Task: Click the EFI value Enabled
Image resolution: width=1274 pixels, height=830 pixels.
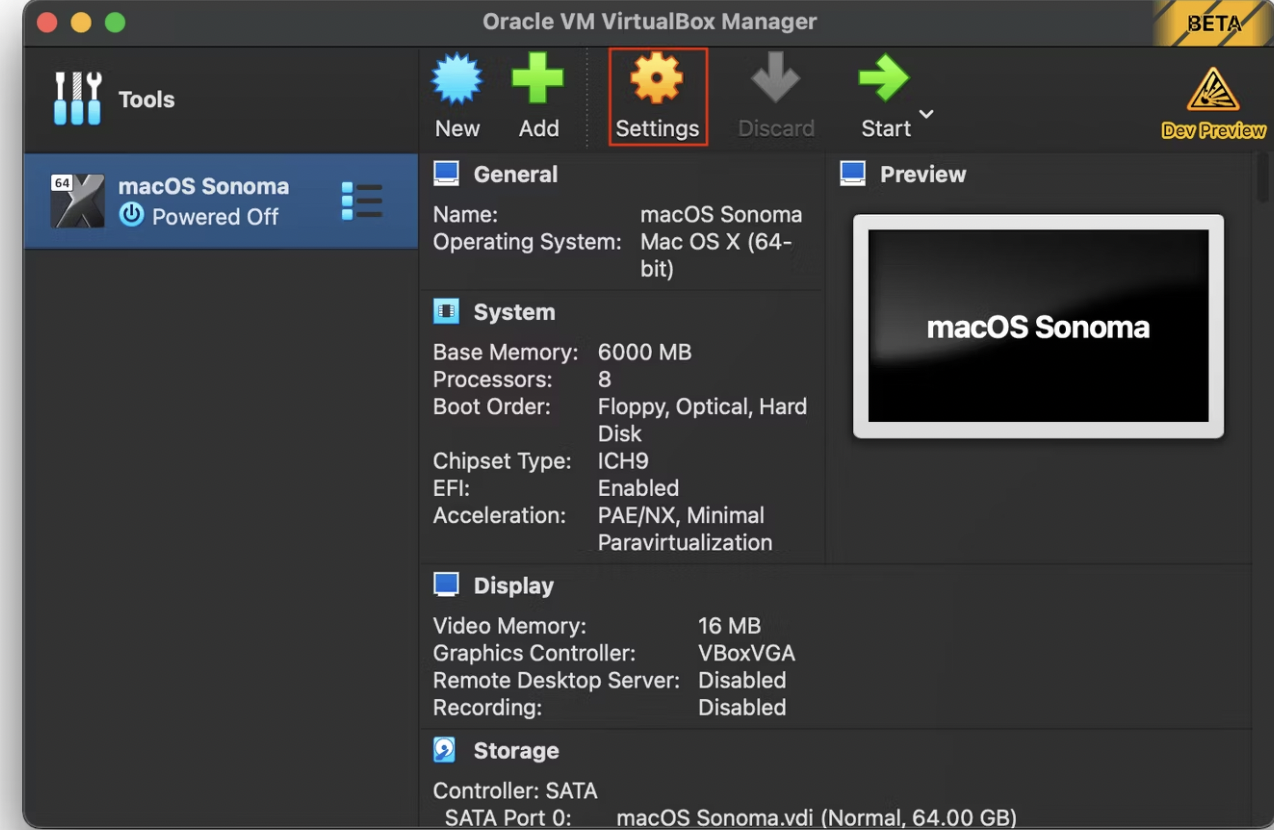Action: tap(638, 488)
